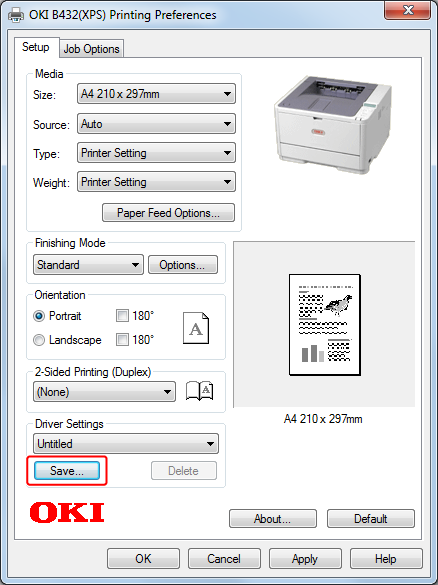Image resolution: width=438 pixels, height=585 pixels.
Task: Click the 'A4 210 x 297mm' preview caption
Action: 323,419
